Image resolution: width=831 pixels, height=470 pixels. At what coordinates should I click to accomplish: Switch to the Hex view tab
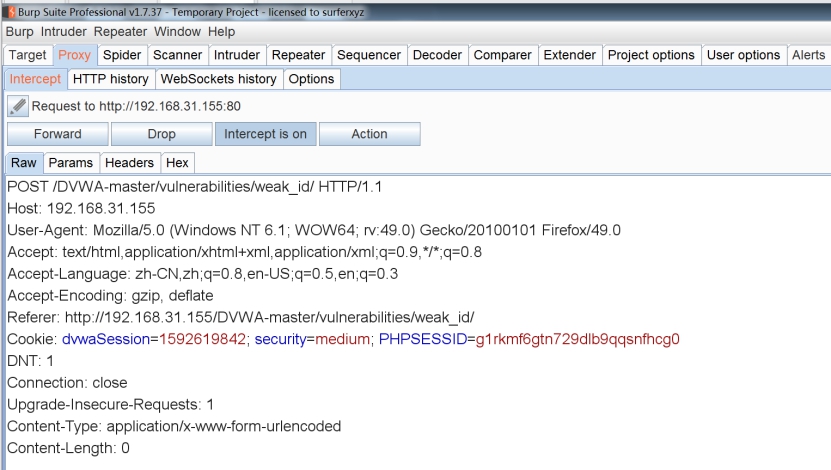[177, 163]
